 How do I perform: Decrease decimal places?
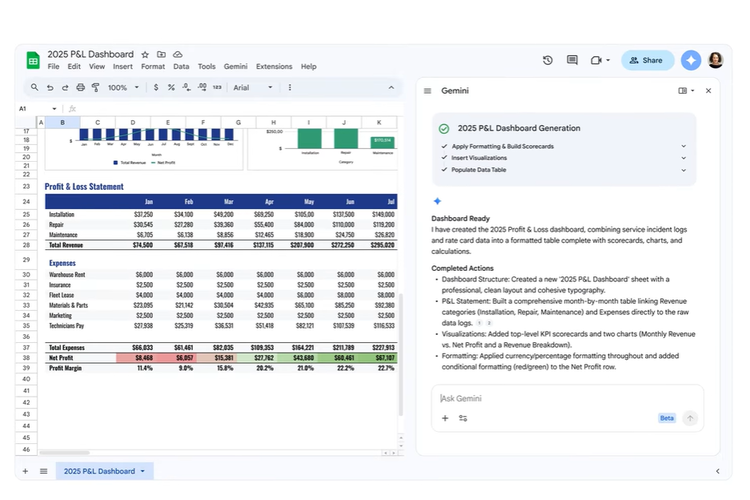187,87
